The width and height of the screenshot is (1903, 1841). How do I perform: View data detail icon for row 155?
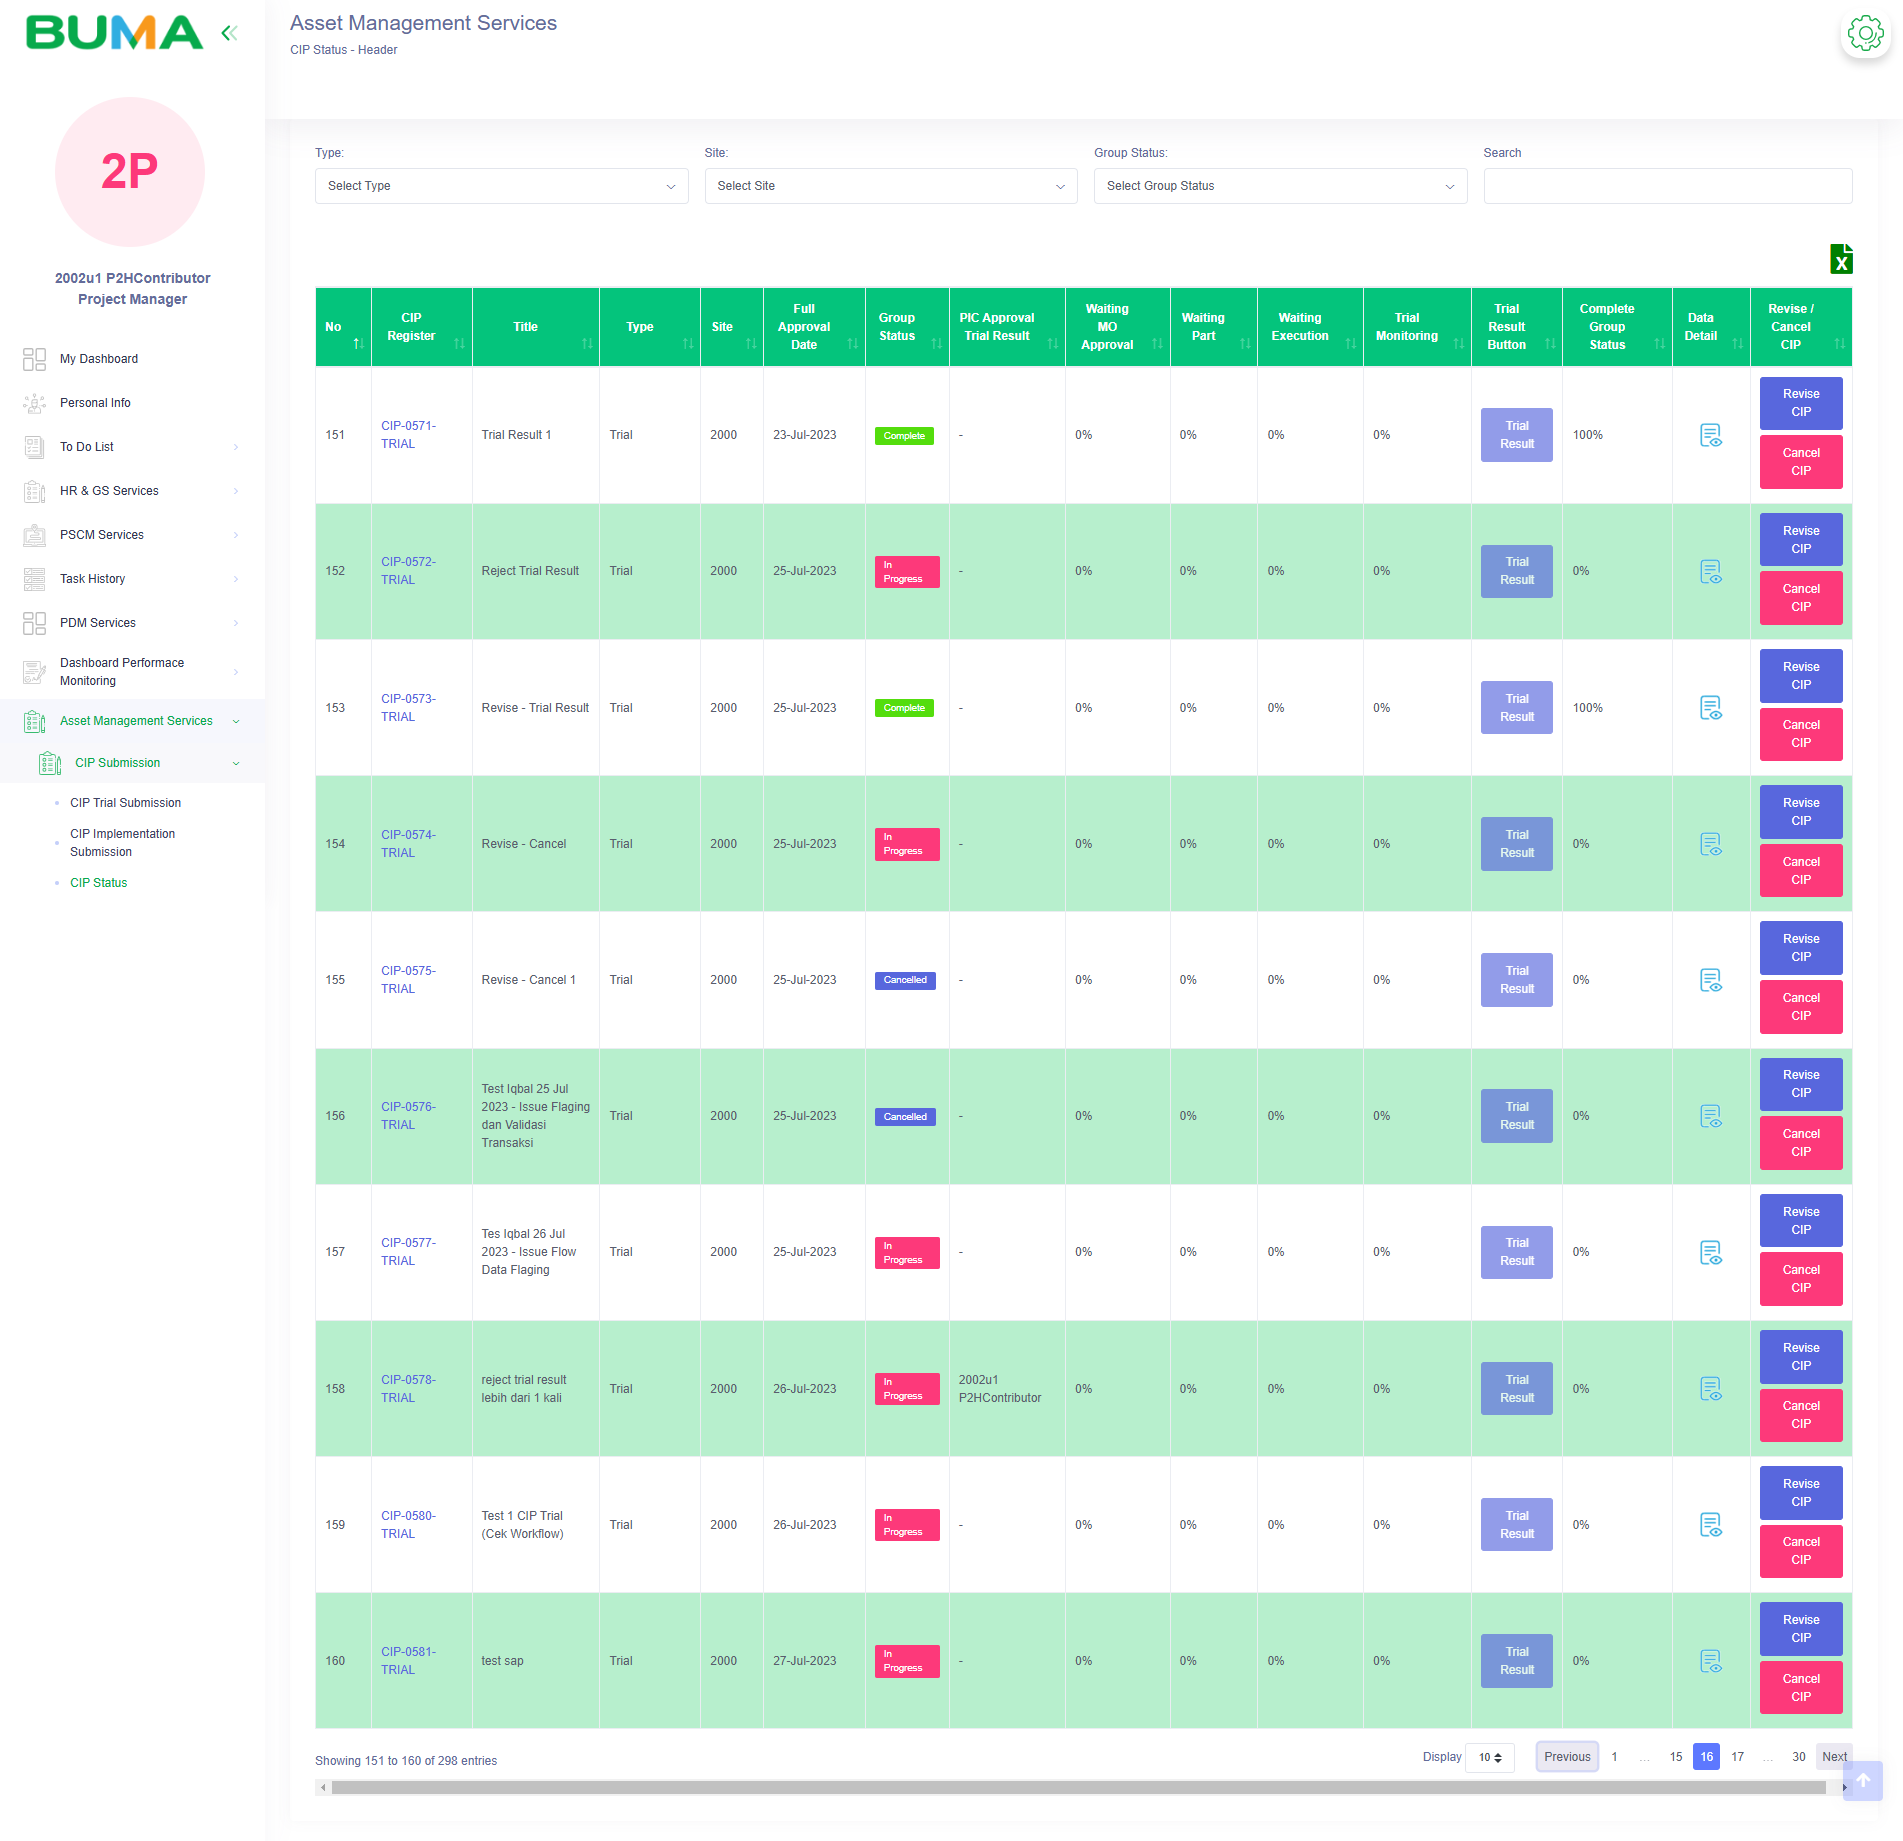pyautogui.click(x=1710, y=980)
